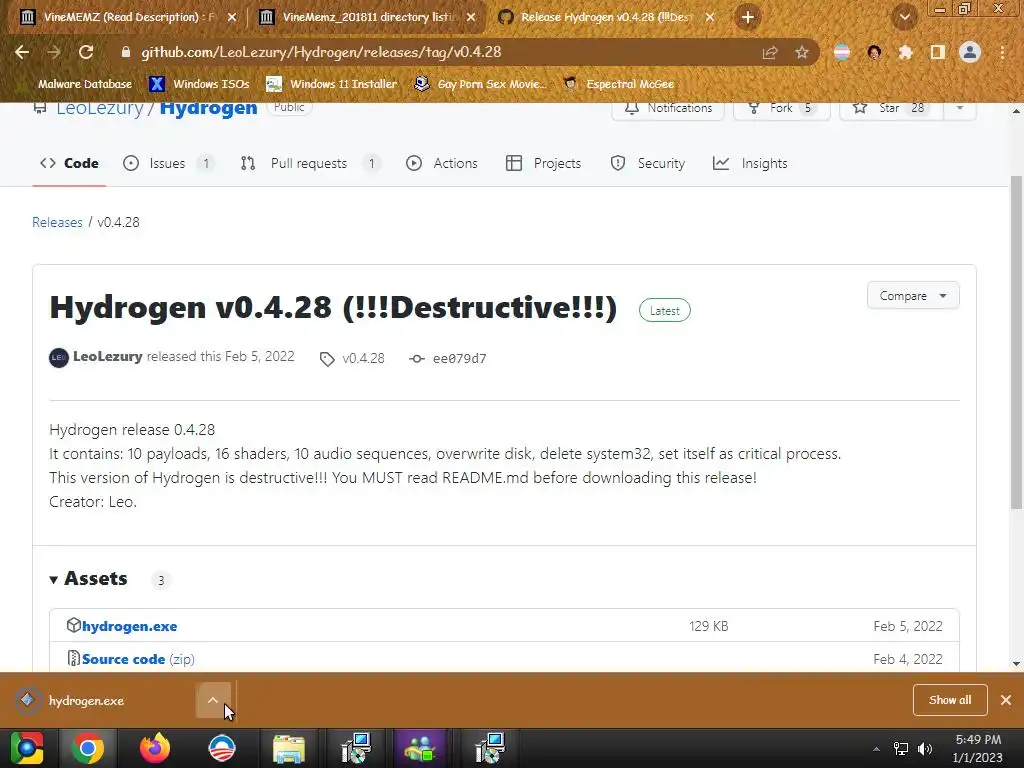Open the Actions tab
The image size is (1024, 768).
442,163
